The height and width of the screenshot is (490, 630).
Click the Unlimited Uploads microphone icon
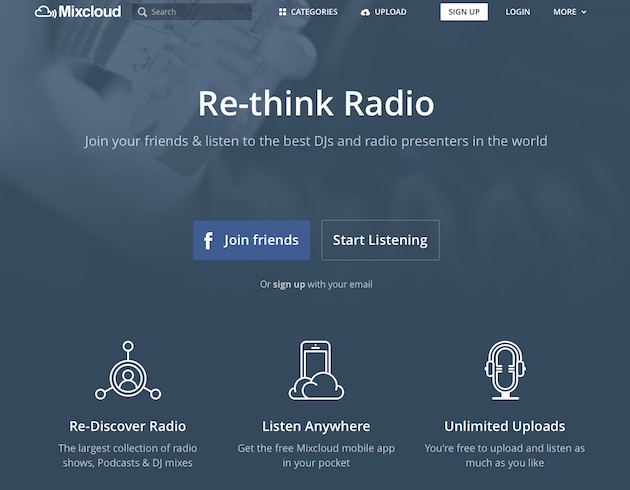pyautogui.click(x=505, y=370)
